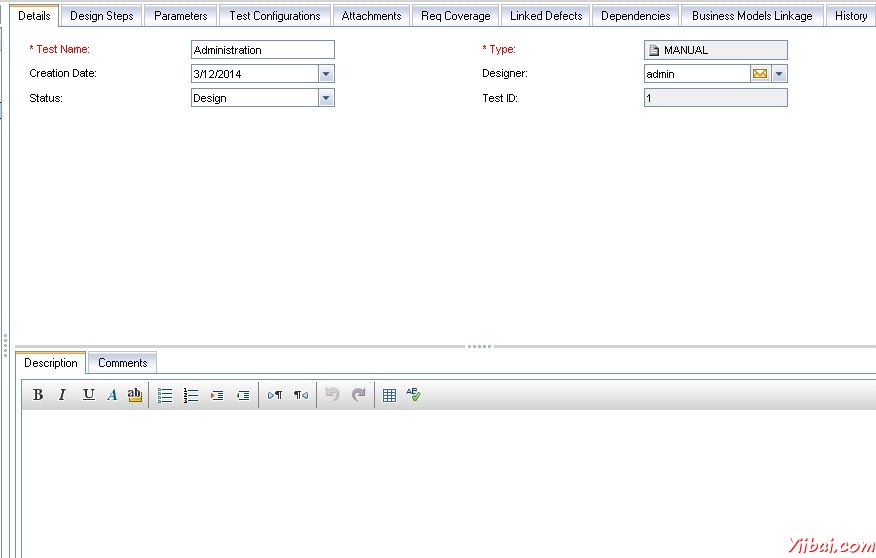
Task: Open the Attachments tab
Action: tap(371, 16)
